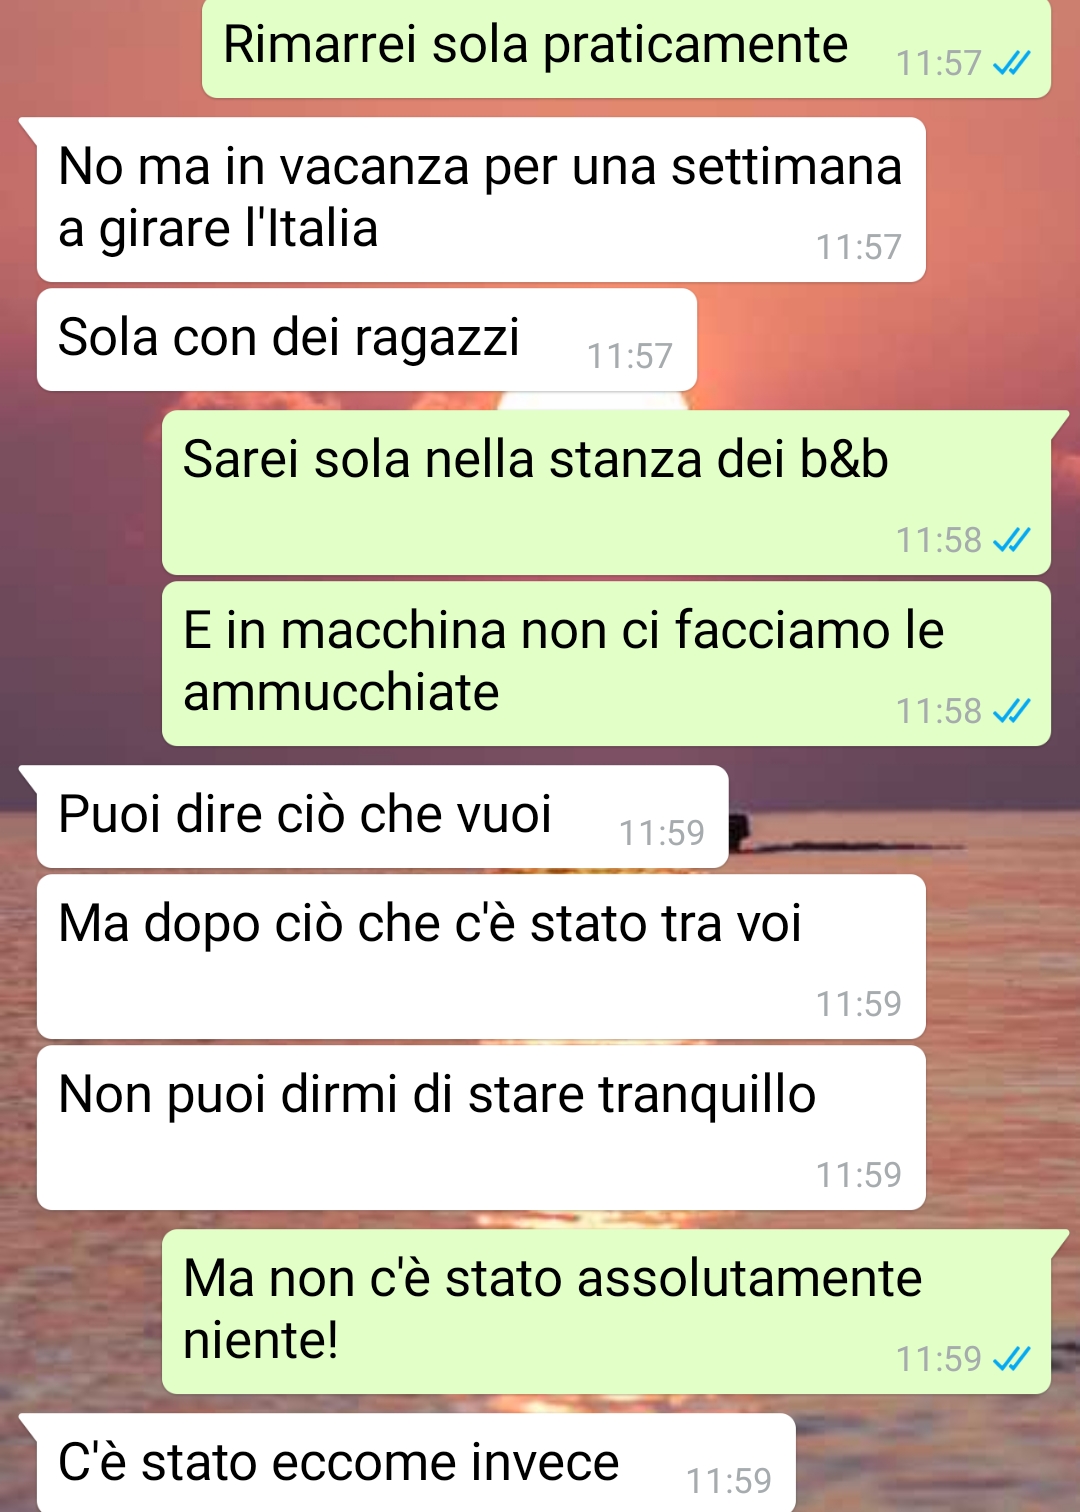Tap 11:59 timestamp on 'stare tranquillo' message
Image resolution: width=1080 pixels, height=1512 pixels.
(859, 1175)
